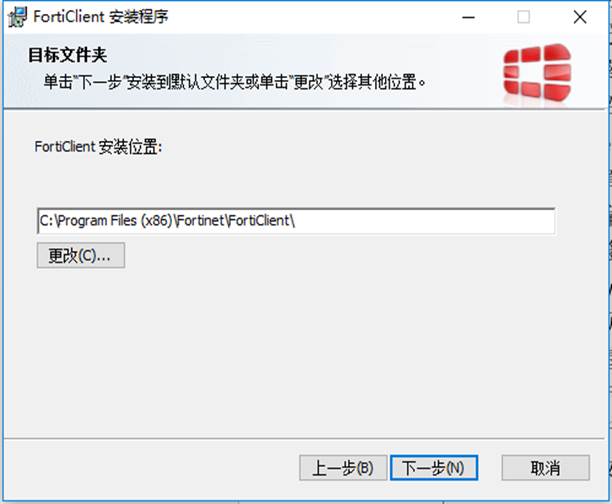The image size is (612, 504).
Task: Continue with the 下一步(N) button
Action: point(434,468)
